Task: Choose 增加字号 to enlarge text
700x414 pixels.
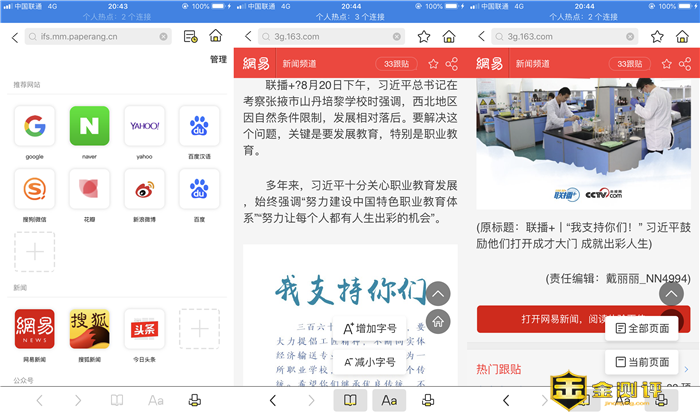Action: 371,329
